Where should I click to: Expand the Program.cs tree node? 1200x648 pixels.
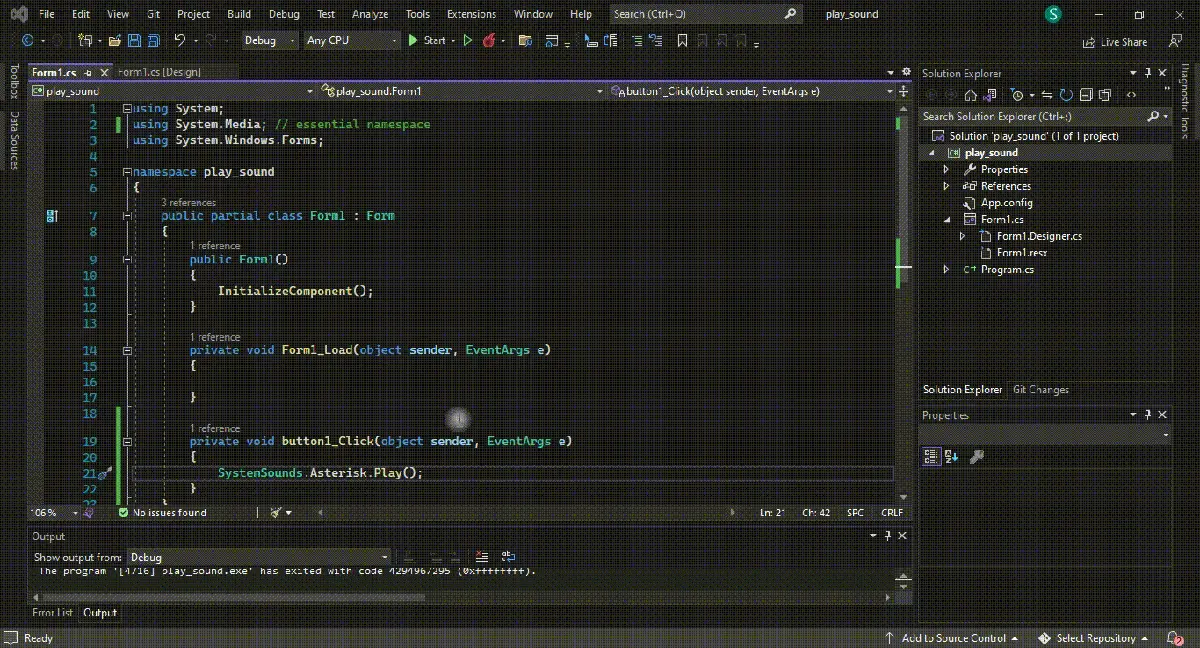(946, 270)
